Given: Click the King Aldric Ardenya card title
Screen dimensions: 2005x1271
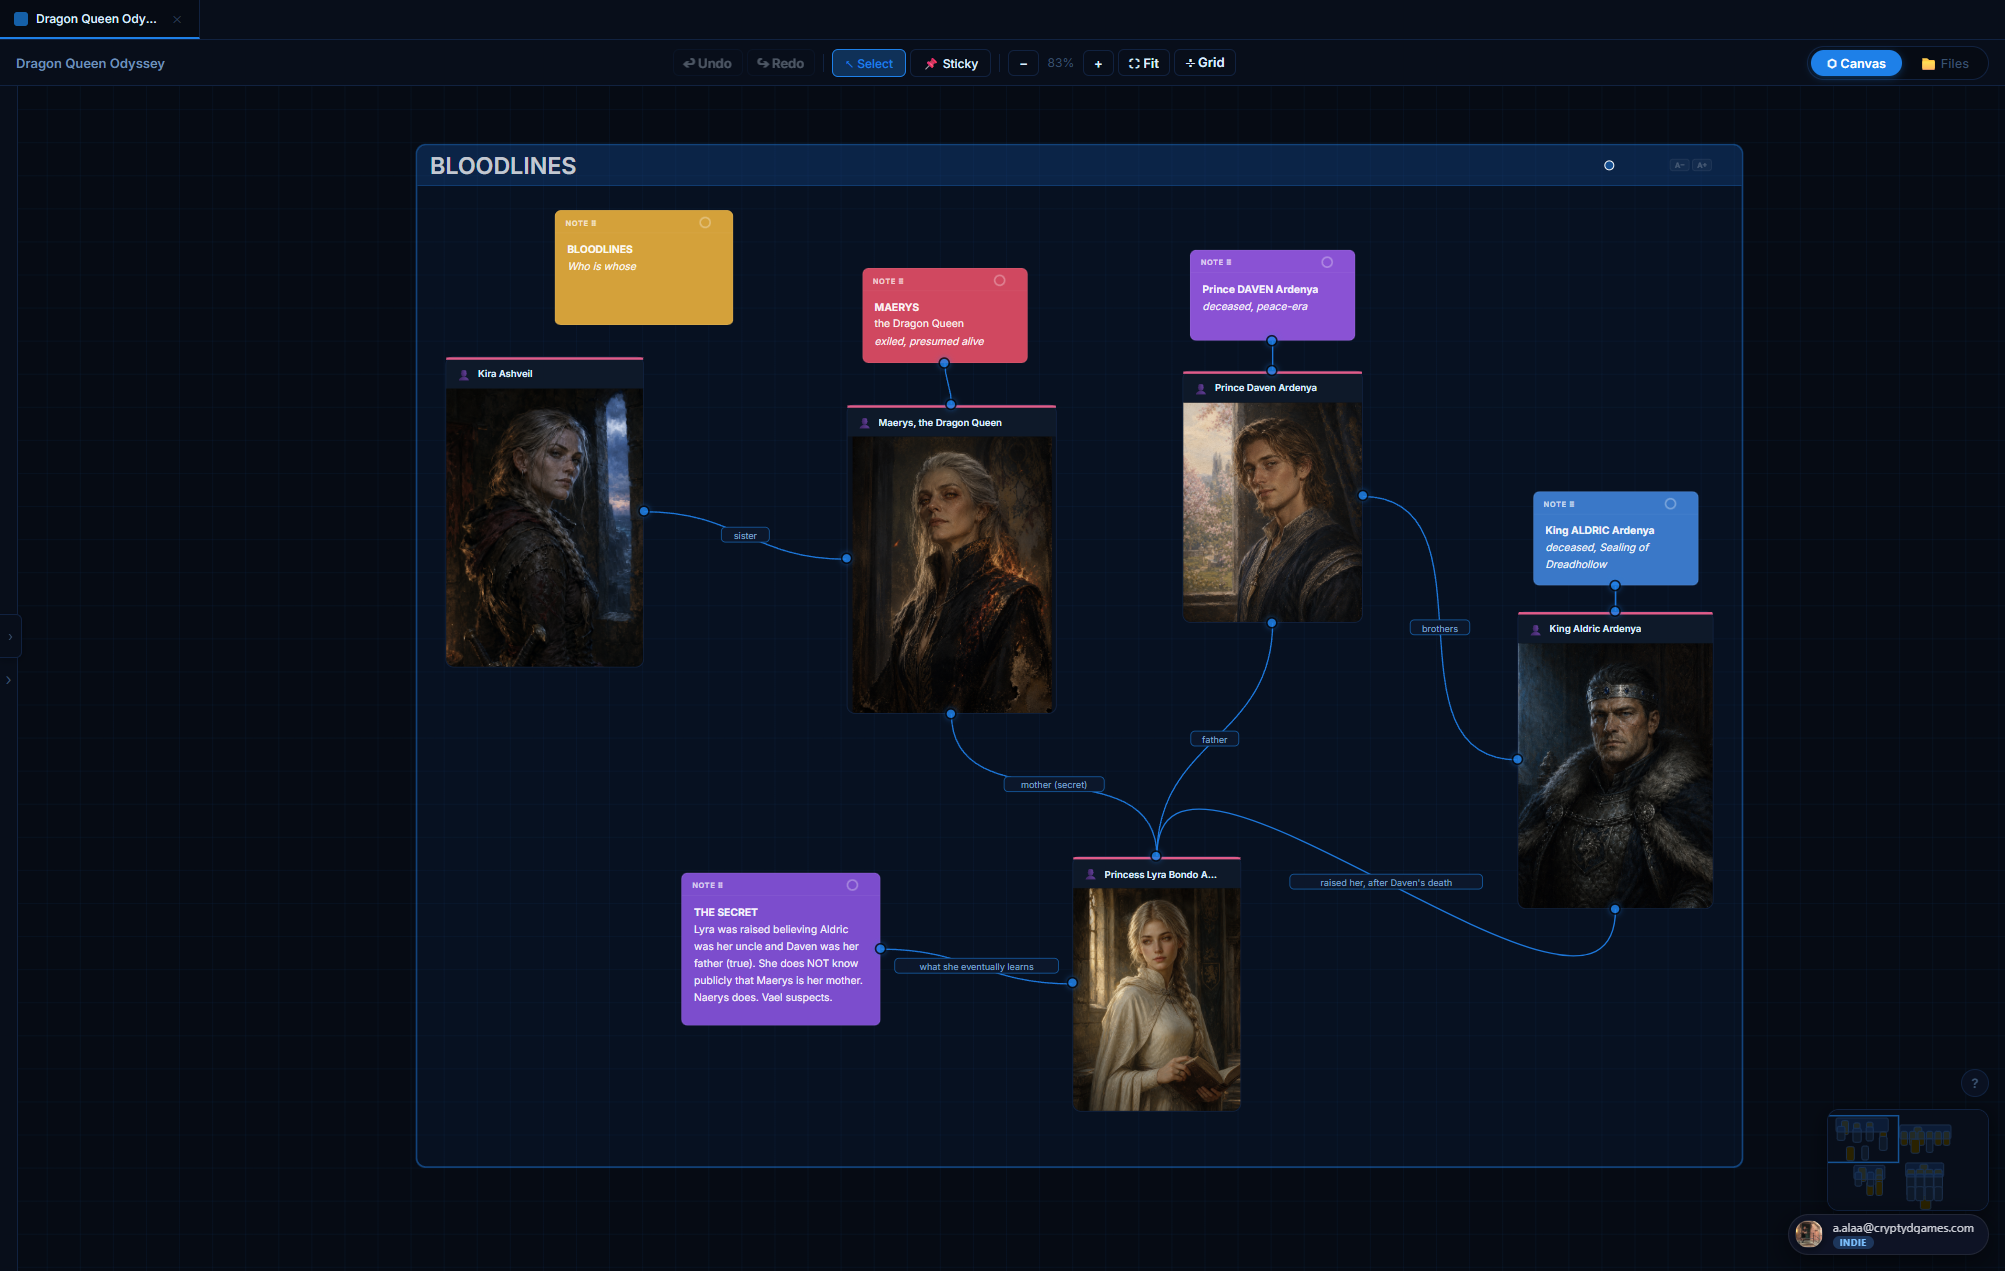Looking at the screenshot, I should coord(1595,629).
